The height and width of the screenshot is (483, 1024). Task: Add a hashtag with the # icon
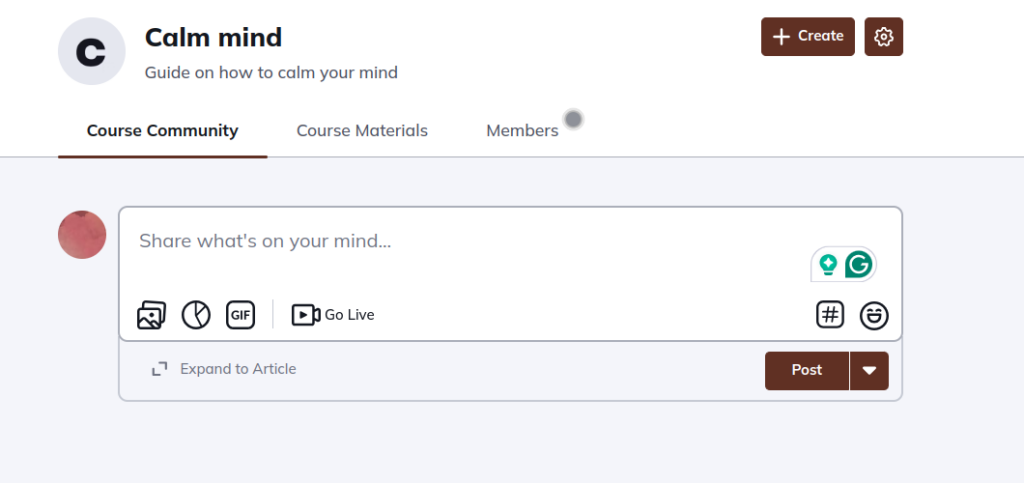830,315
